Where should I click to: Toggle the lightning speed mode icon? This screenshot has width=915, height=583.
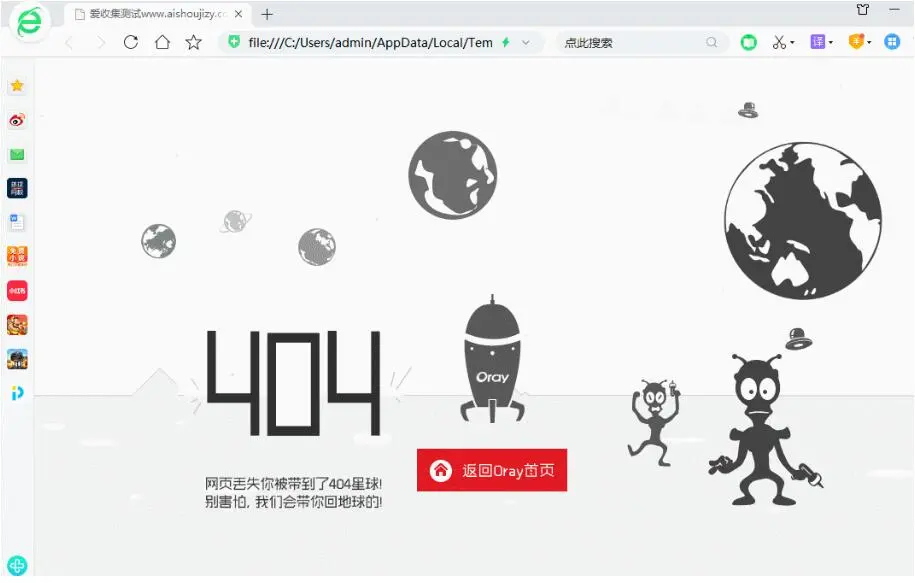(x=506, y=42)
